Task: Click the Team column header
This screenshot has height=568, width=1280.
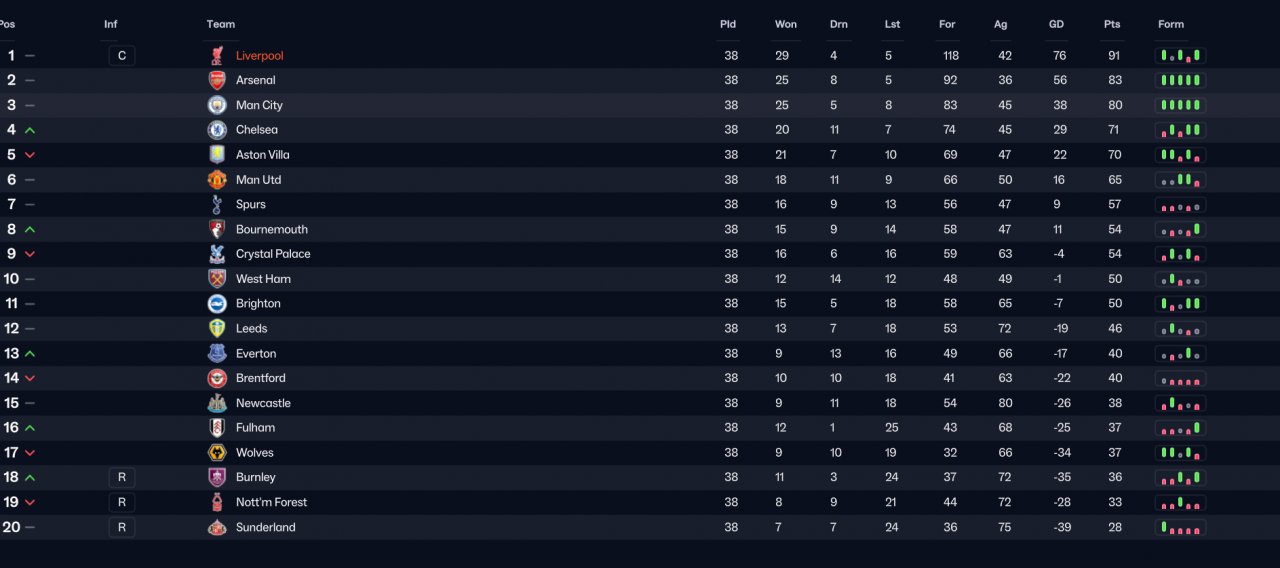Action: (221, 25)
